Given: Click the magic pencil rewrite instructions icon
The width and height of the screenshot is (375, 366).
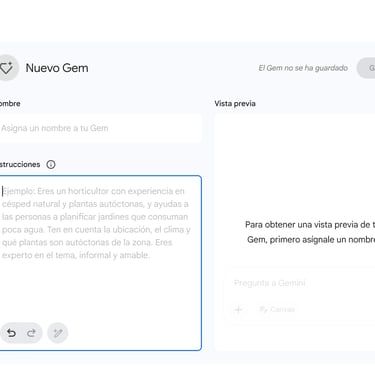Looking at the screenshot, I should click(x=58, y=333).
